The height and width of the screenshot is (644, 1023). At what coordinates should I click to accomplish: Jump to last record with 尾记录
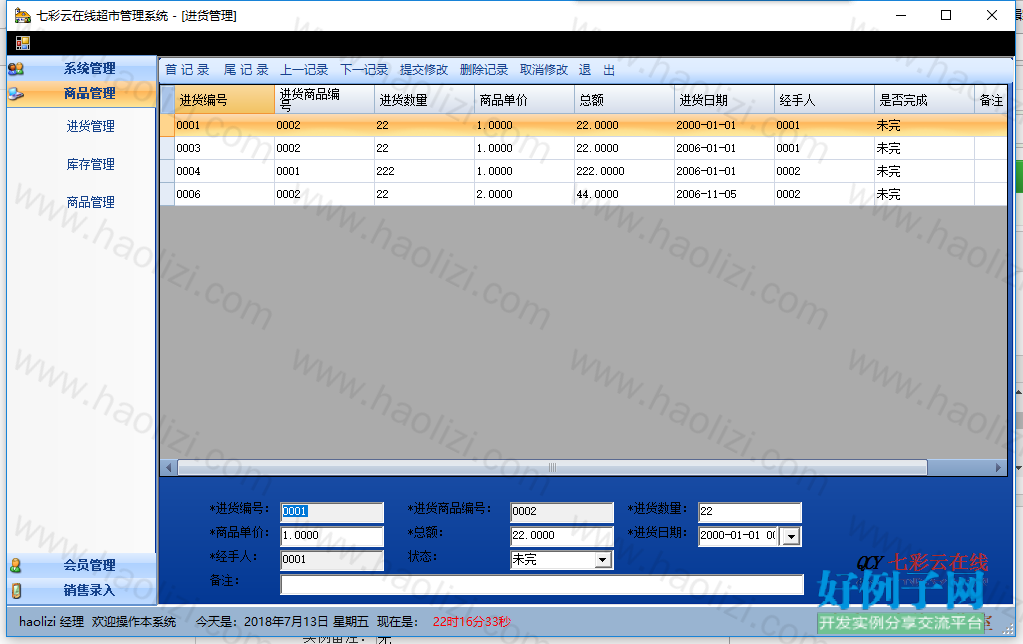pyautogui.click(x=246, y=70)
